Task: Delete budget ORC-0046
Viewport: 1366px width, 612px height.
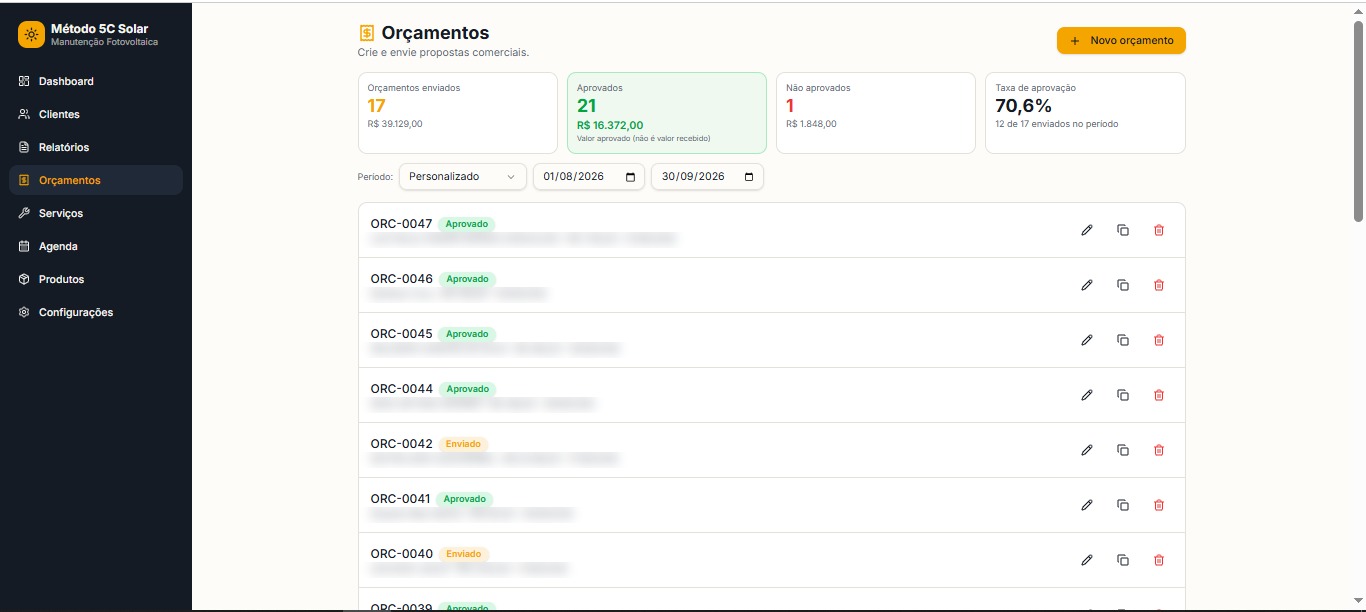Action: (1159, 285)
